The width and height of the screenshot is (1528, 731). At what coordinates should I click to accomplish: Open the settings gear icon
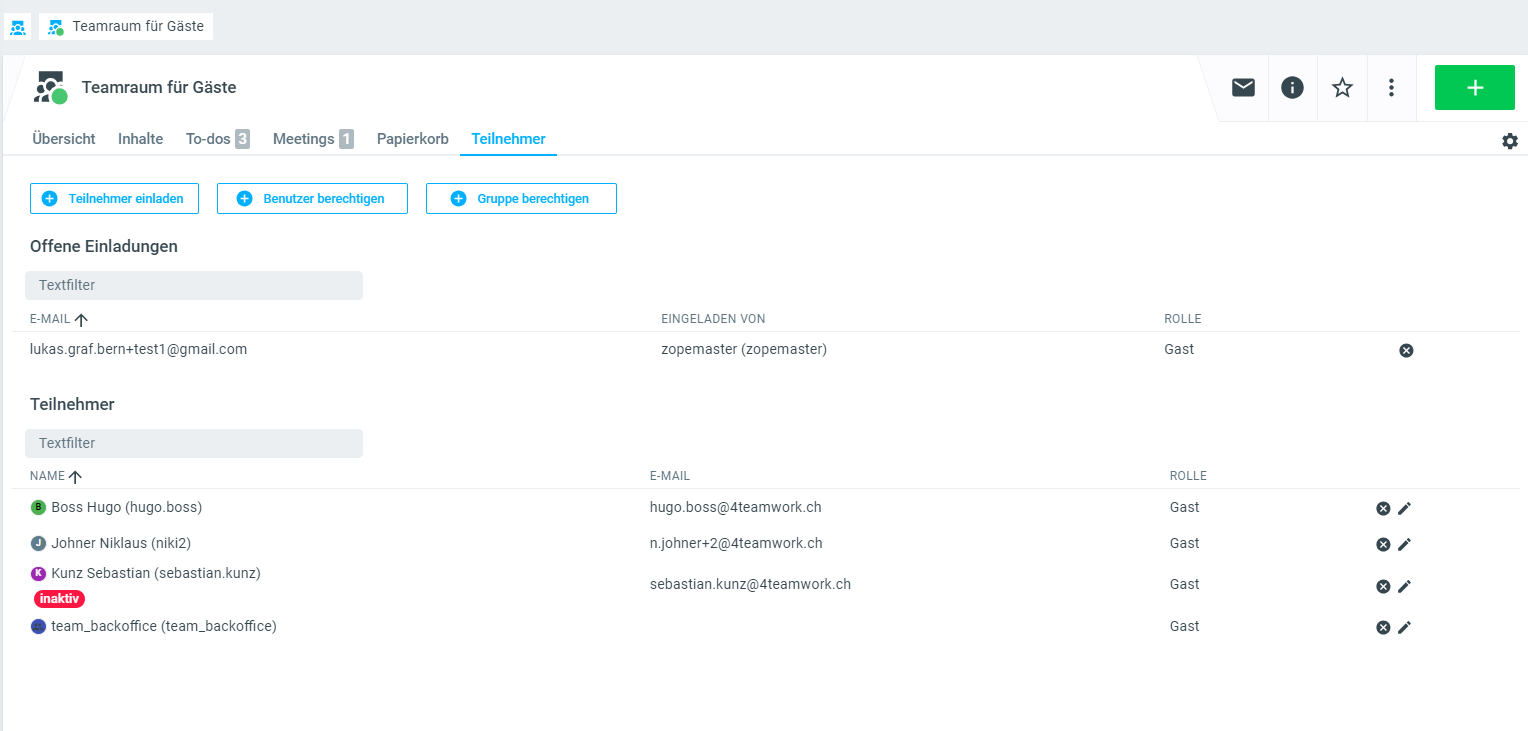click(x=1509, y=142)
